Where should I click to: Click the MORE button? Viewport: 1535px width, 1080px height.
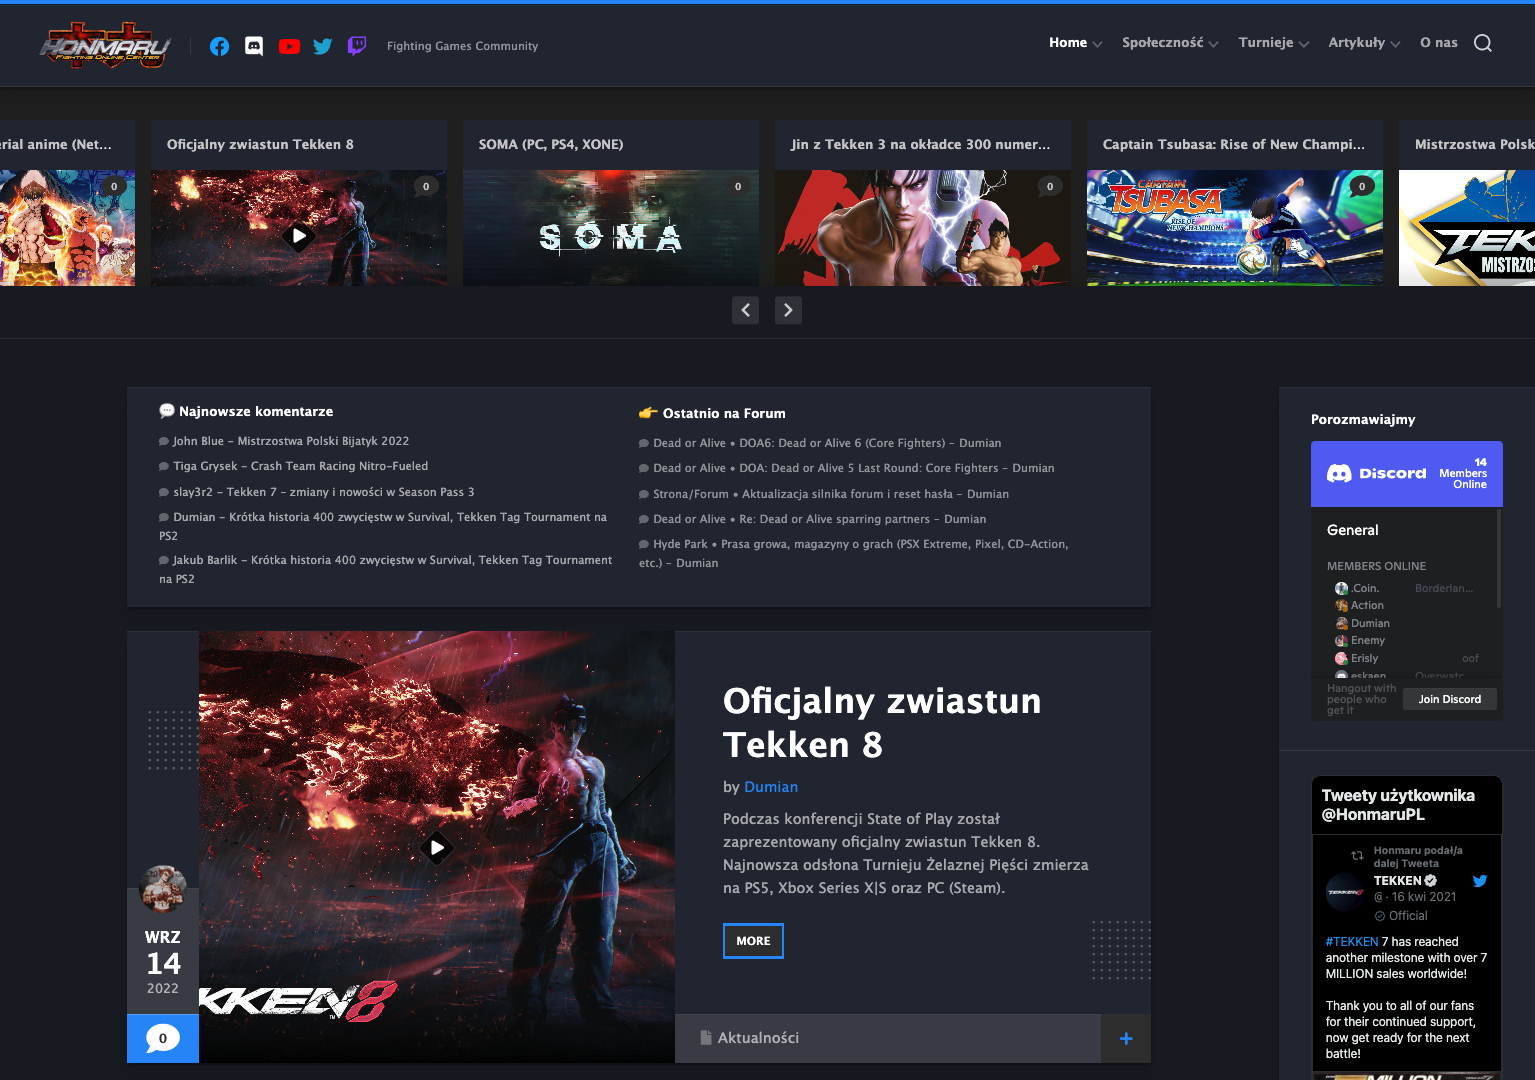(x=753, y=941)
